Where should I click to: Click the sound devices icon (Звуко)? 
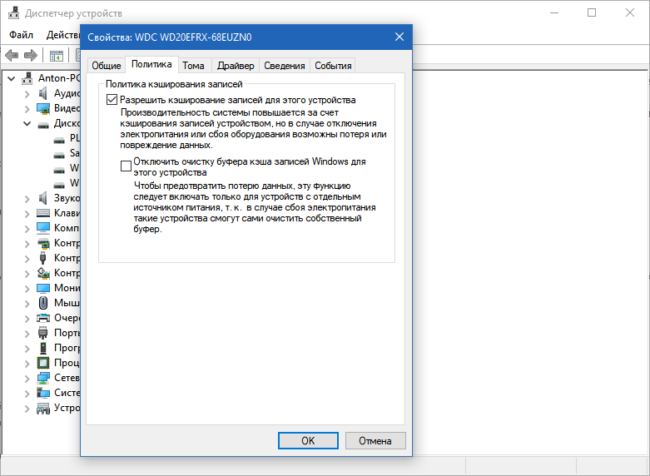[43, 198]
